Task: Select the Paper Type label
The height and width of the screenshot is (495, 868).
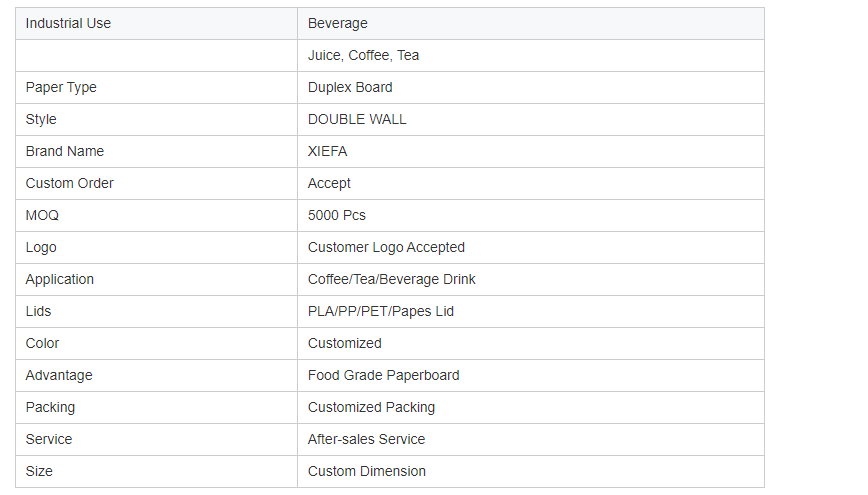Action: pos(61,87)
